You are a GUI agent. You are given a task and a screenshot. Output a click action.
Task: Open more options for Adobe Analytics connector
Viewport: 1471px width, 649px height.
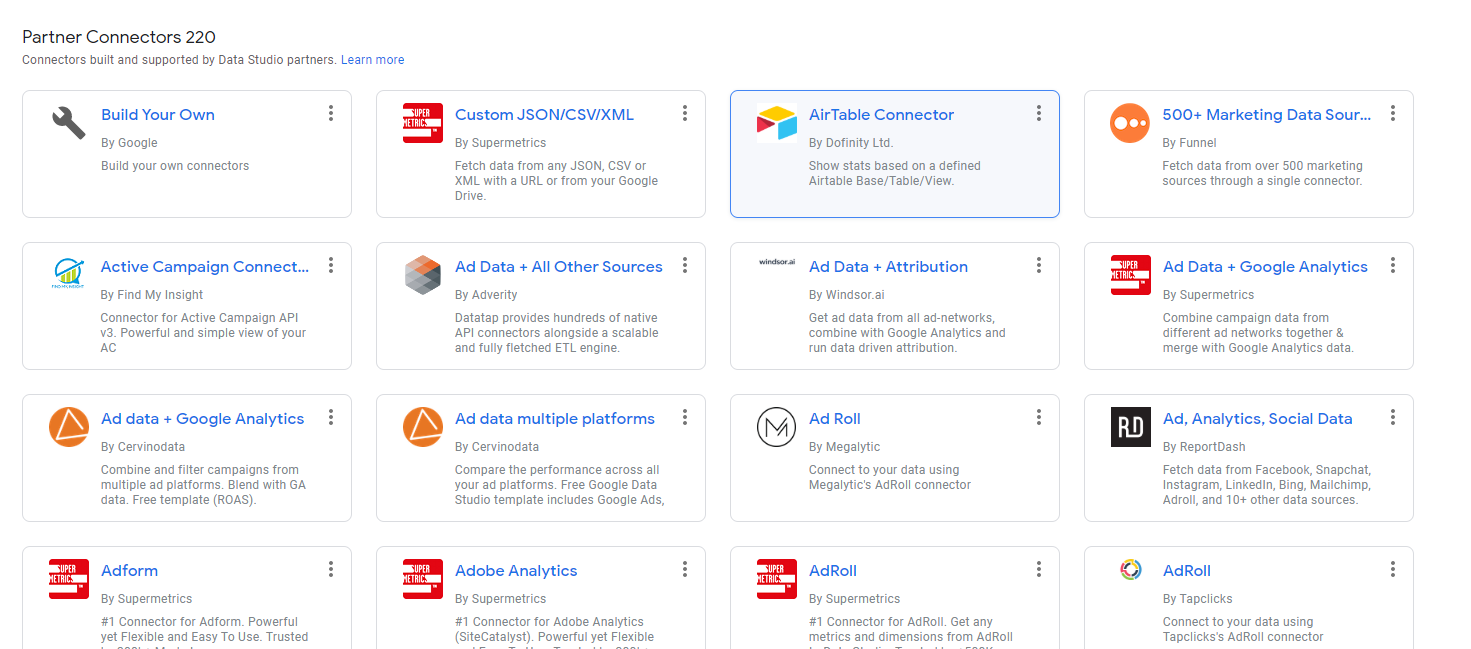pyautogui.click(x=685, y=569)
